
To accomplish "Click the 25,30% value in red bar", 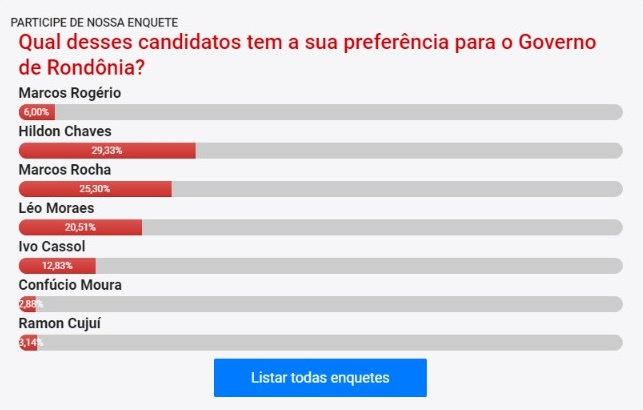I will (x=95, y=189).
